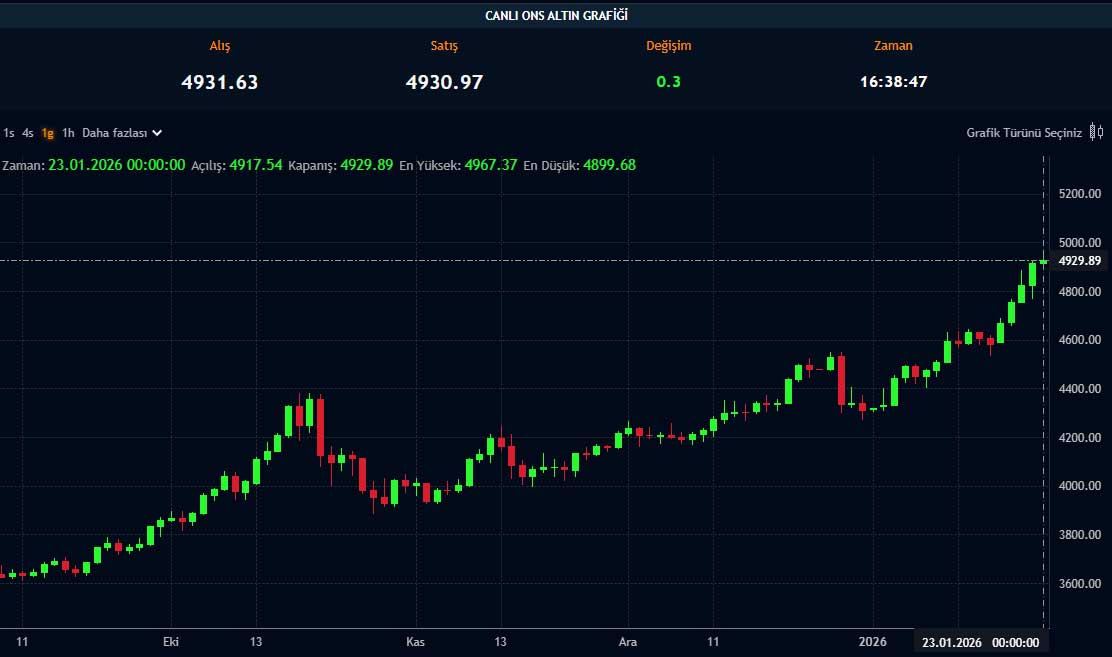Switch to the 1s timeframe
The width and height of the screenshot is (1112, 657).
tap(9, 132)
